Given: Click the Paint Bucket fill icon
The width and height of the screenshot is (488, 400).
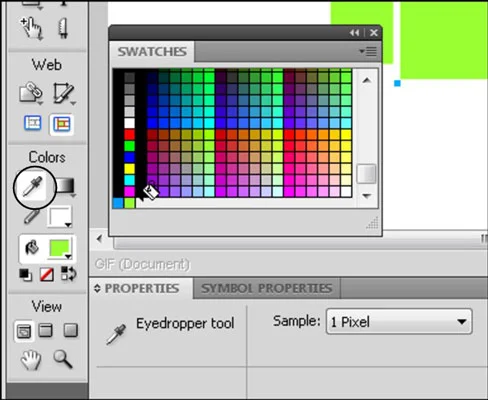Looking at the screenshot, I should click(32, 248).
